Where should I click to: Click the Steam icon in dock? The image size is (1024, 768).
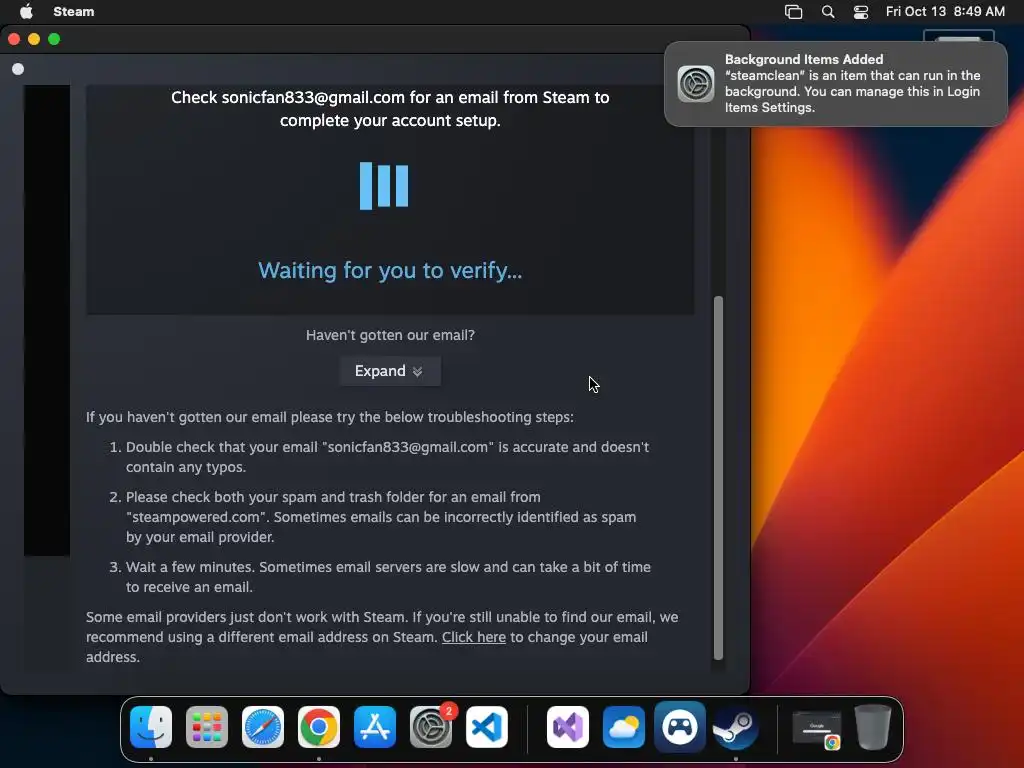click(735, 727)
